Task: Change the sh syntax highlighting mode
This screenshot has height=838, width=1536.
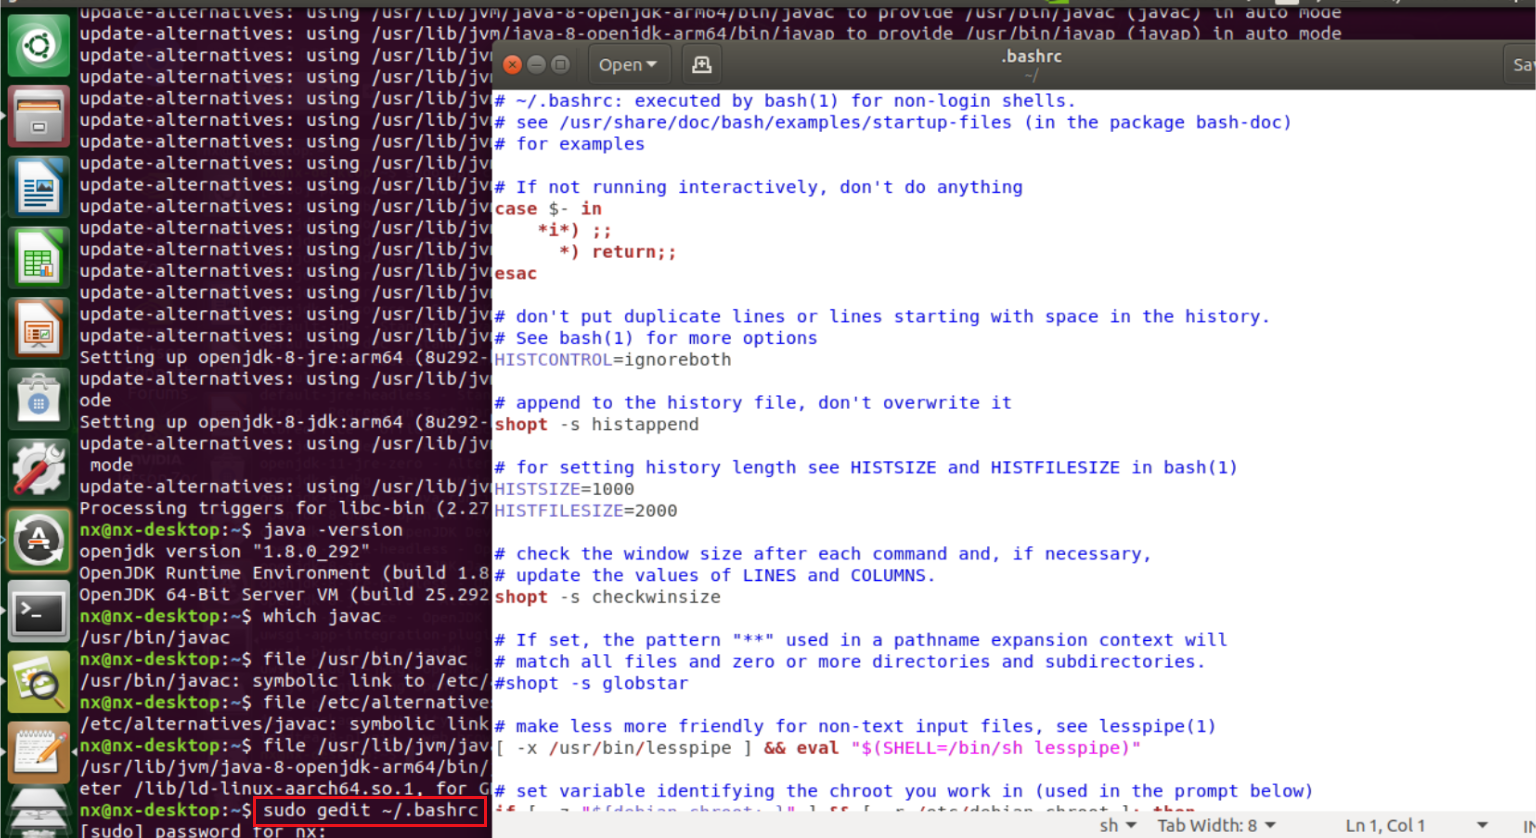Action: point(1118,825)
